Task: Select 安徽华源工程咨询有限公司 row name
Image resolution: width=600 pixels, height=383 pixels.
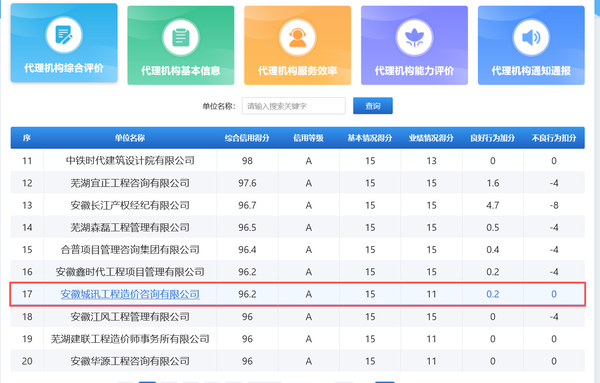Action: (130, 361)
